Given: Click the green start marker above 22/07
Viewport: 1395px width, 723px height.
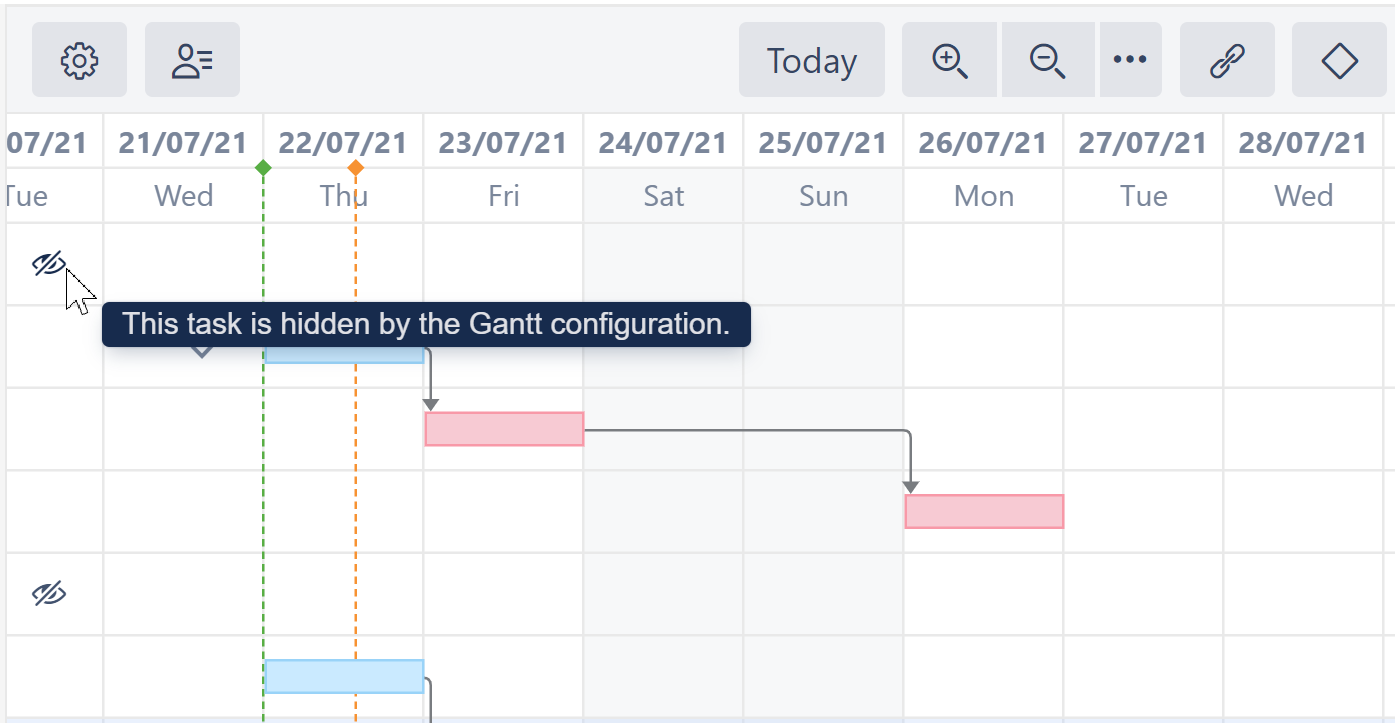Looking at the screenshot, I should point(263,168).
